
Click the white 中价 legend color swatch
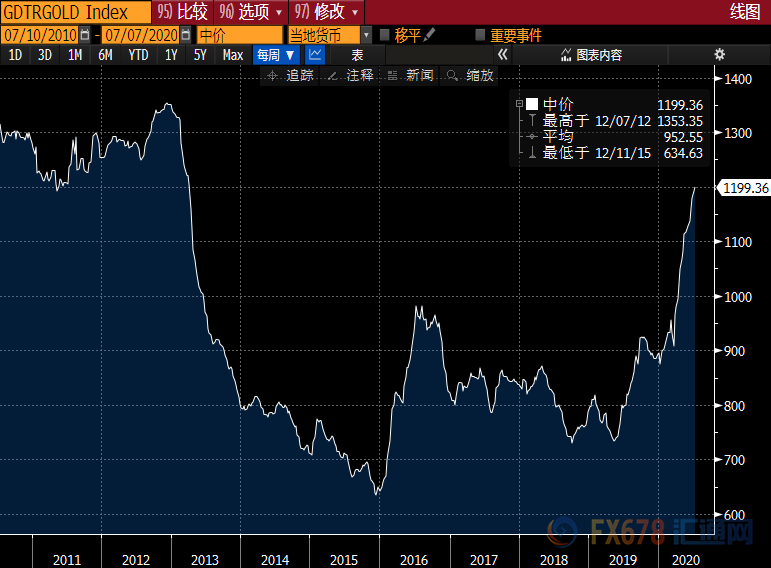(532, 104)
